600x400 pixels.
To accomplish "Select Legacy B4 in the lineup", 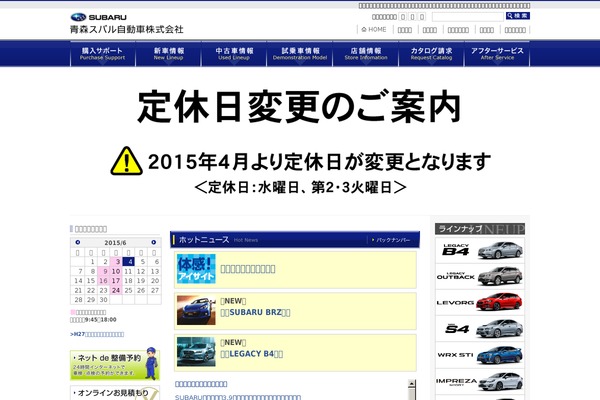I will pyautogui.click(x=480, y=250).
